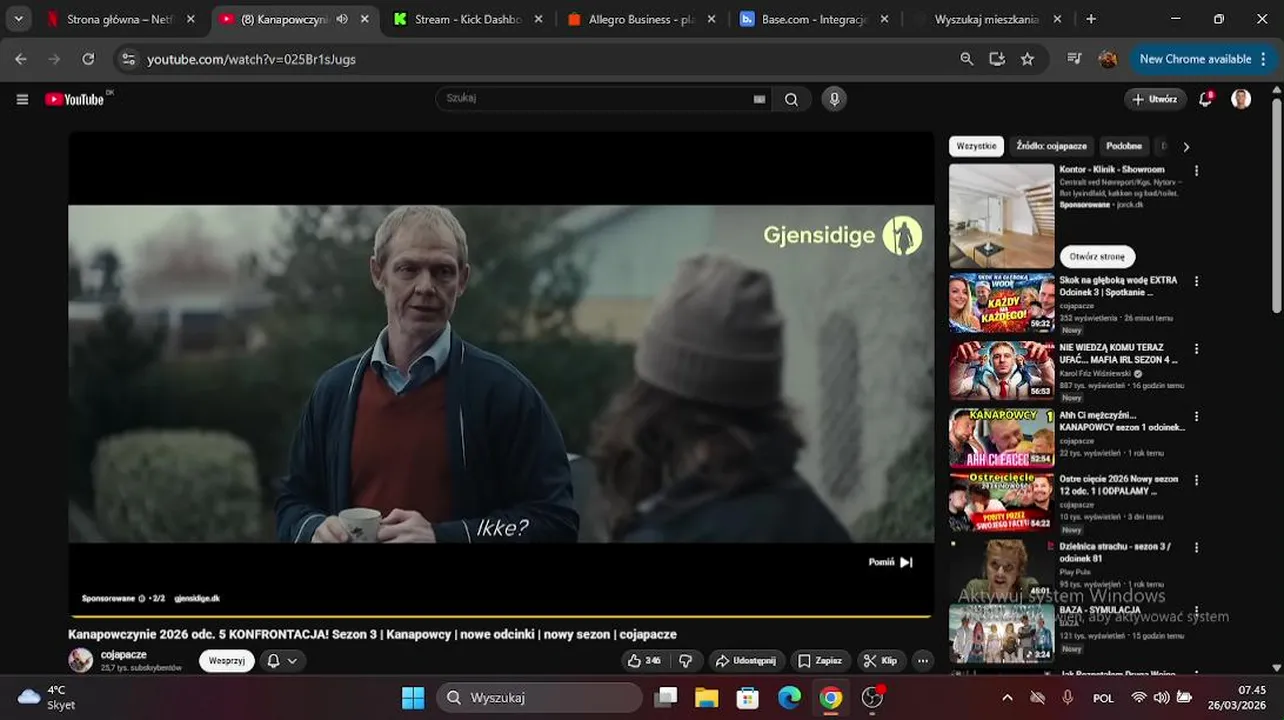The width and height of the screenshot is (1284, 720).
Task: Open the on-screen keyboard icon in search box
Action: point(759,99)
